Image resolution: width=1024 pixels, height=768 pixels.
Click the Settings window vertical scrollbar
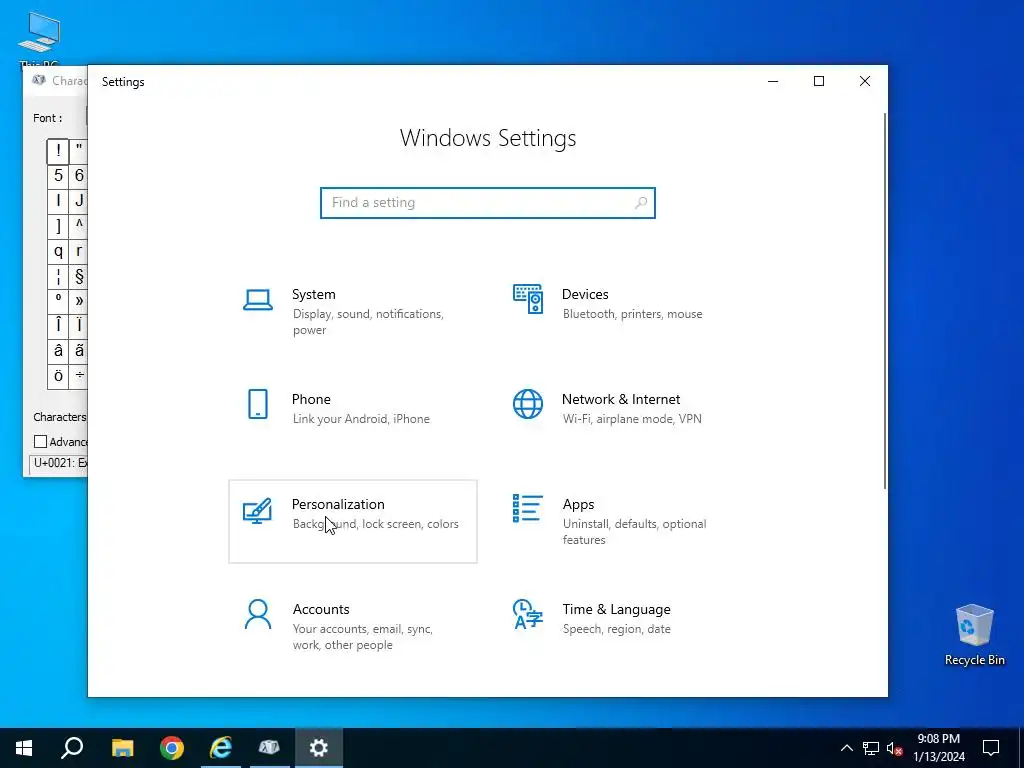pyautogui.click(x=885, y=300)
